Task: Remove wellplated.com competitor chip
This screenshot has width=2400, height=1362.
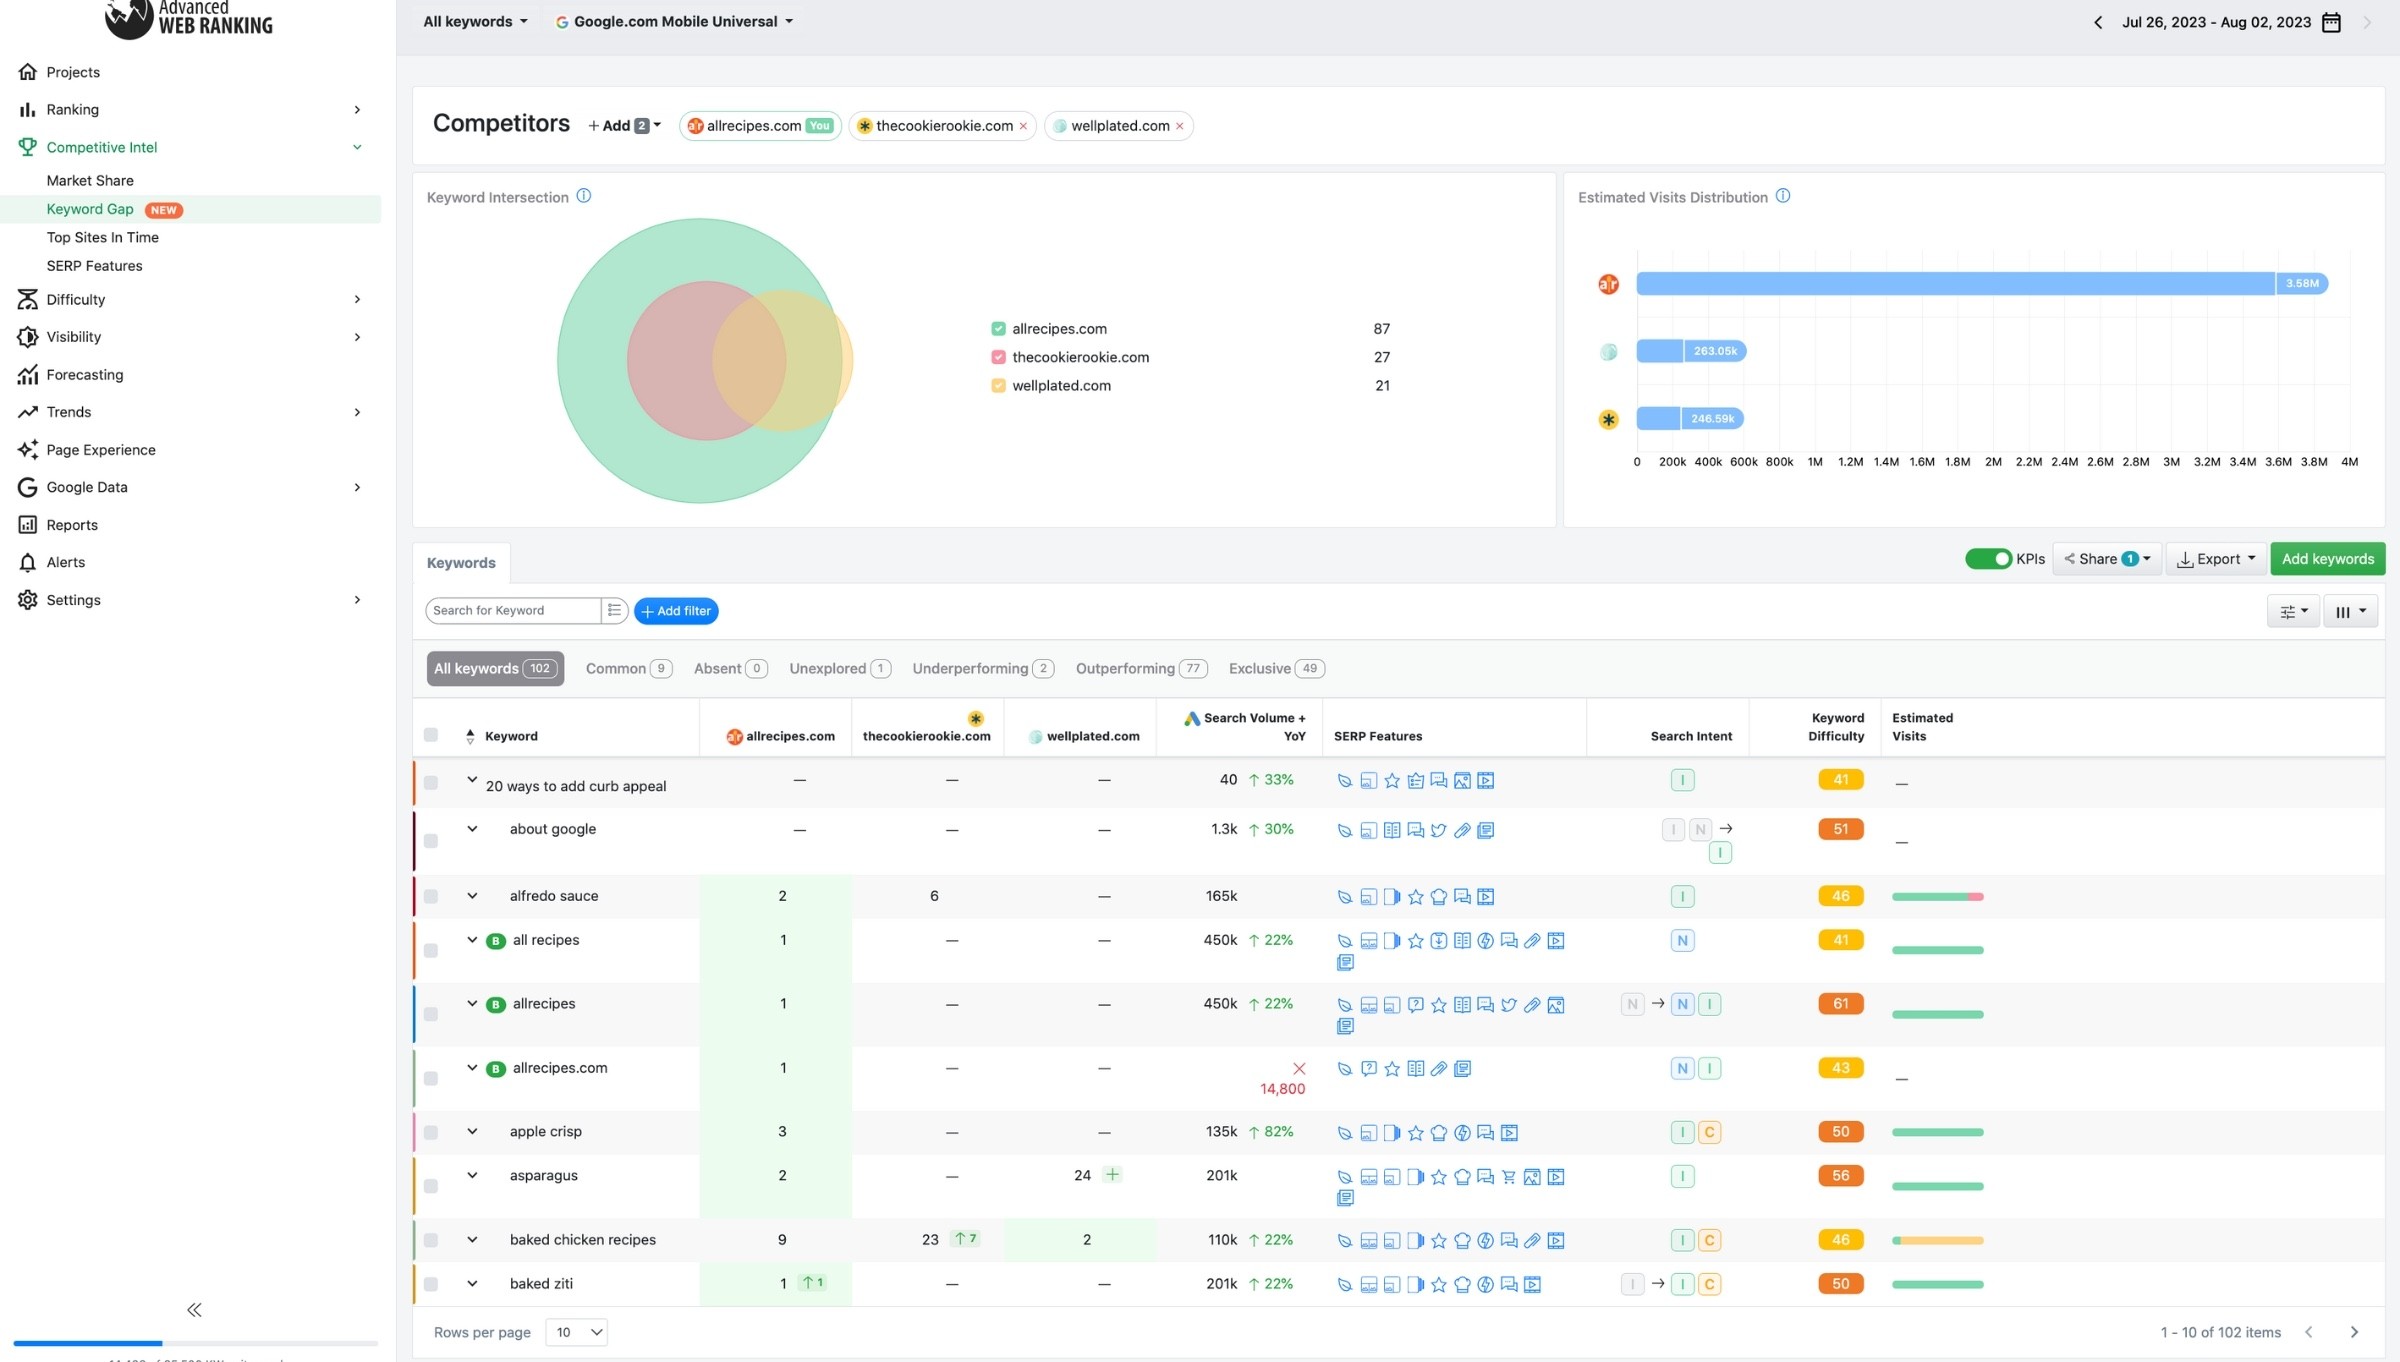Action: (1180, 126)
